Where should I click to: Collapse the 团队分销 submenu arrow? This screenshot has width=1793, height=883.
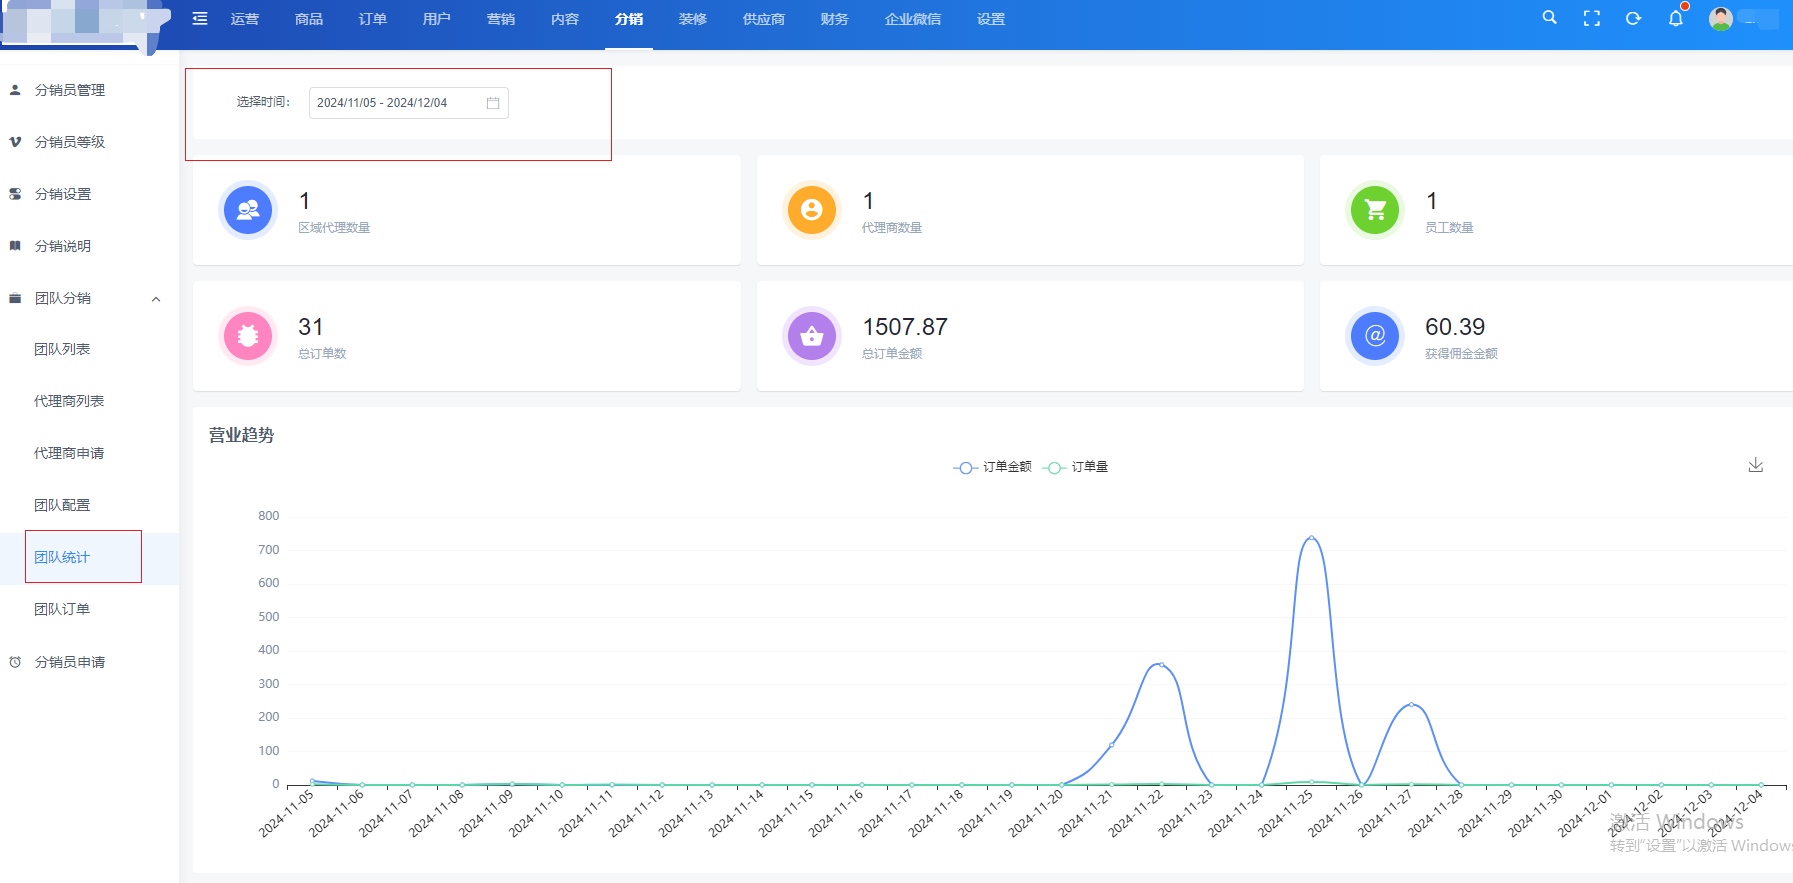coord(156,299)
